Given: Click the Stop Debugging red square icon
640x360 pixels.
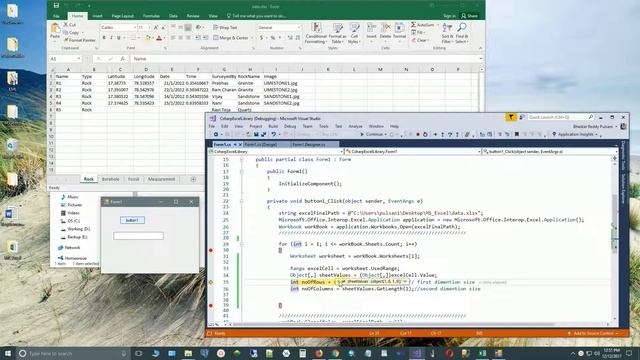Looking at the screenshot, I should (x=418, y=134).
